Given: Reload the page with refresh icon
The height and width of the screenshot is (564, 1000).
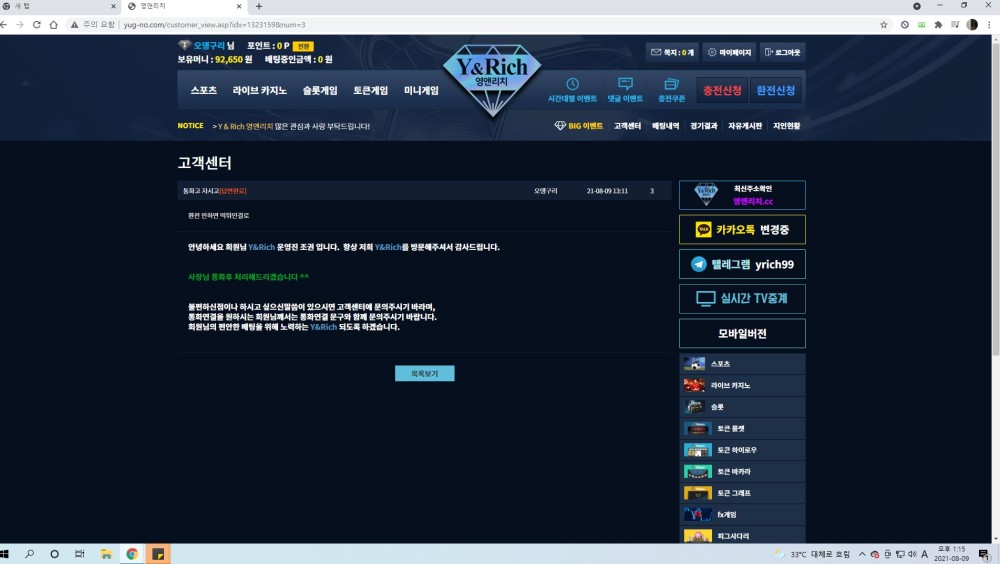Looking at the screenshot, I should point(36,25).
